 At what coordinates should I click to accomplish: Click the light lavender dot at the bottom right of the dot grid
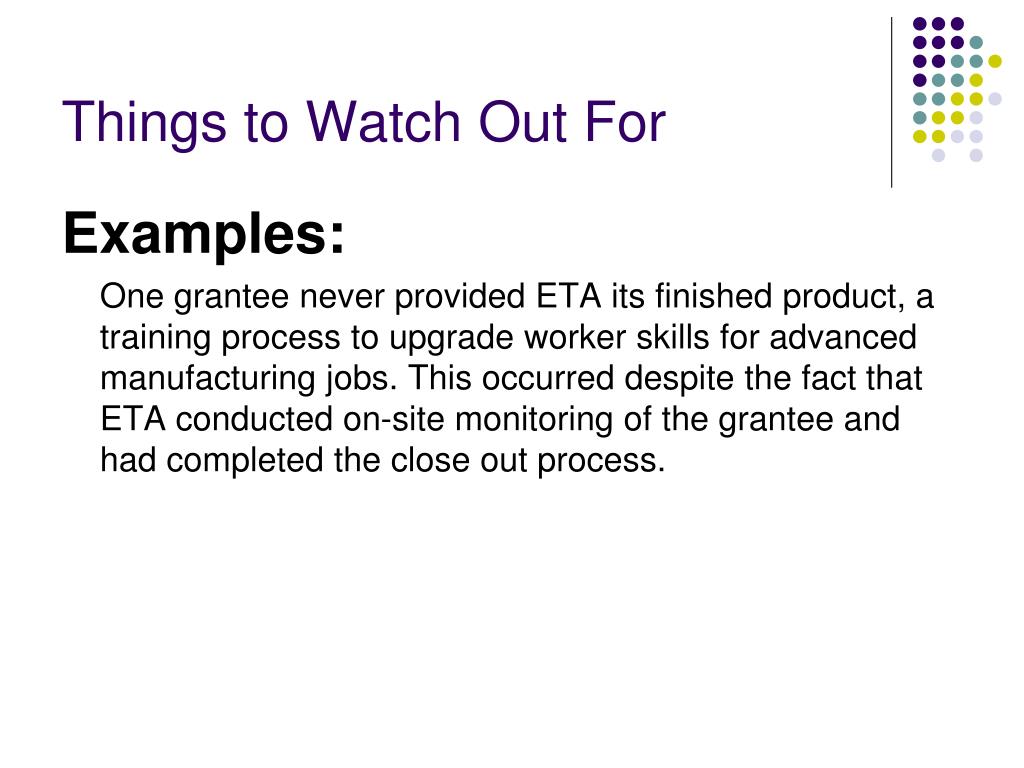(976, 155)
